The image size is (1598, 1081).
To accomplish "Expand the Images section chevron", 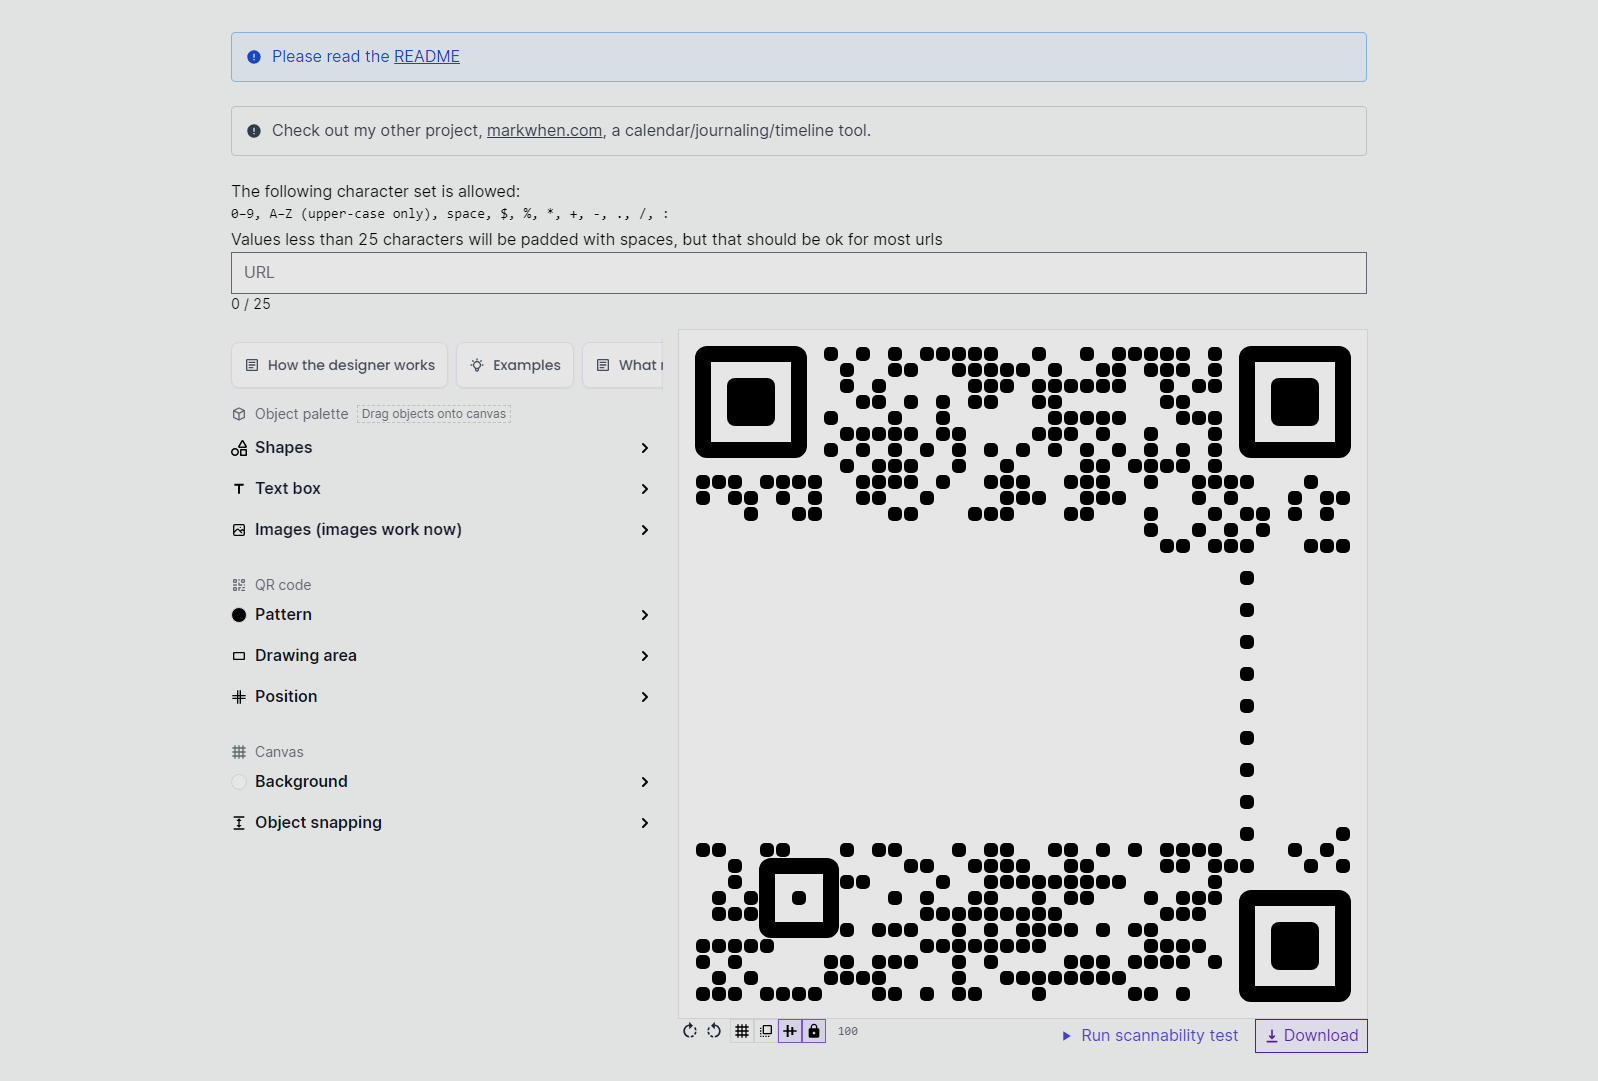I will (645, 530).
